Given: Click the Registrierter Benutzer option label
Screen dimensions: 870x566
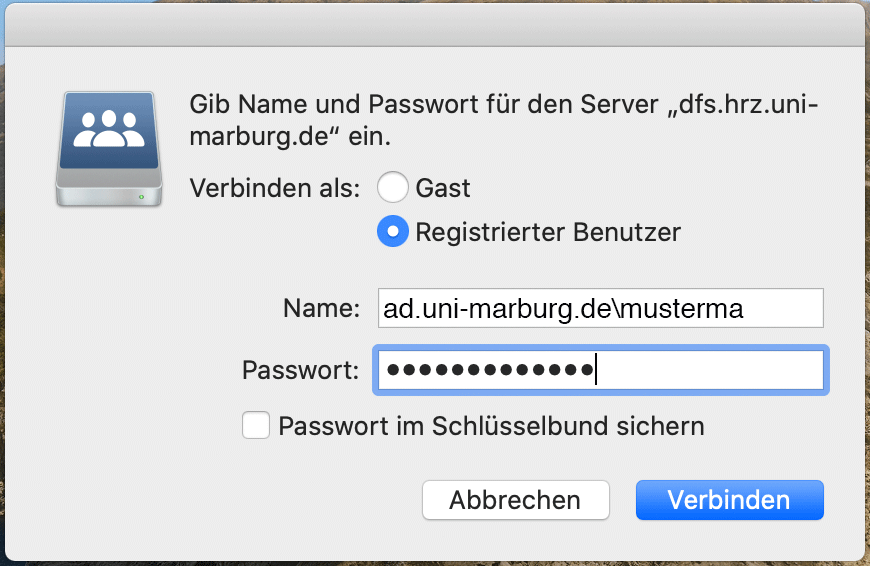Looking at the screenshot, I should click(548, 232).
